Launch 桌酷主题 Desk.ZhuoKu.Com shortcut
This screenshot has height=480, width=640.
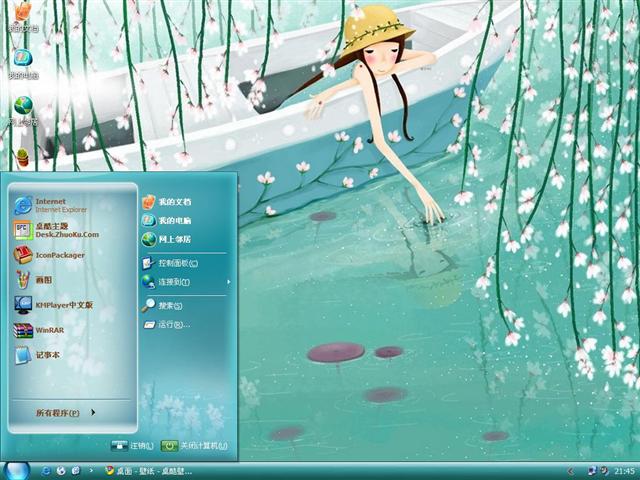click(x=56, y=230)
